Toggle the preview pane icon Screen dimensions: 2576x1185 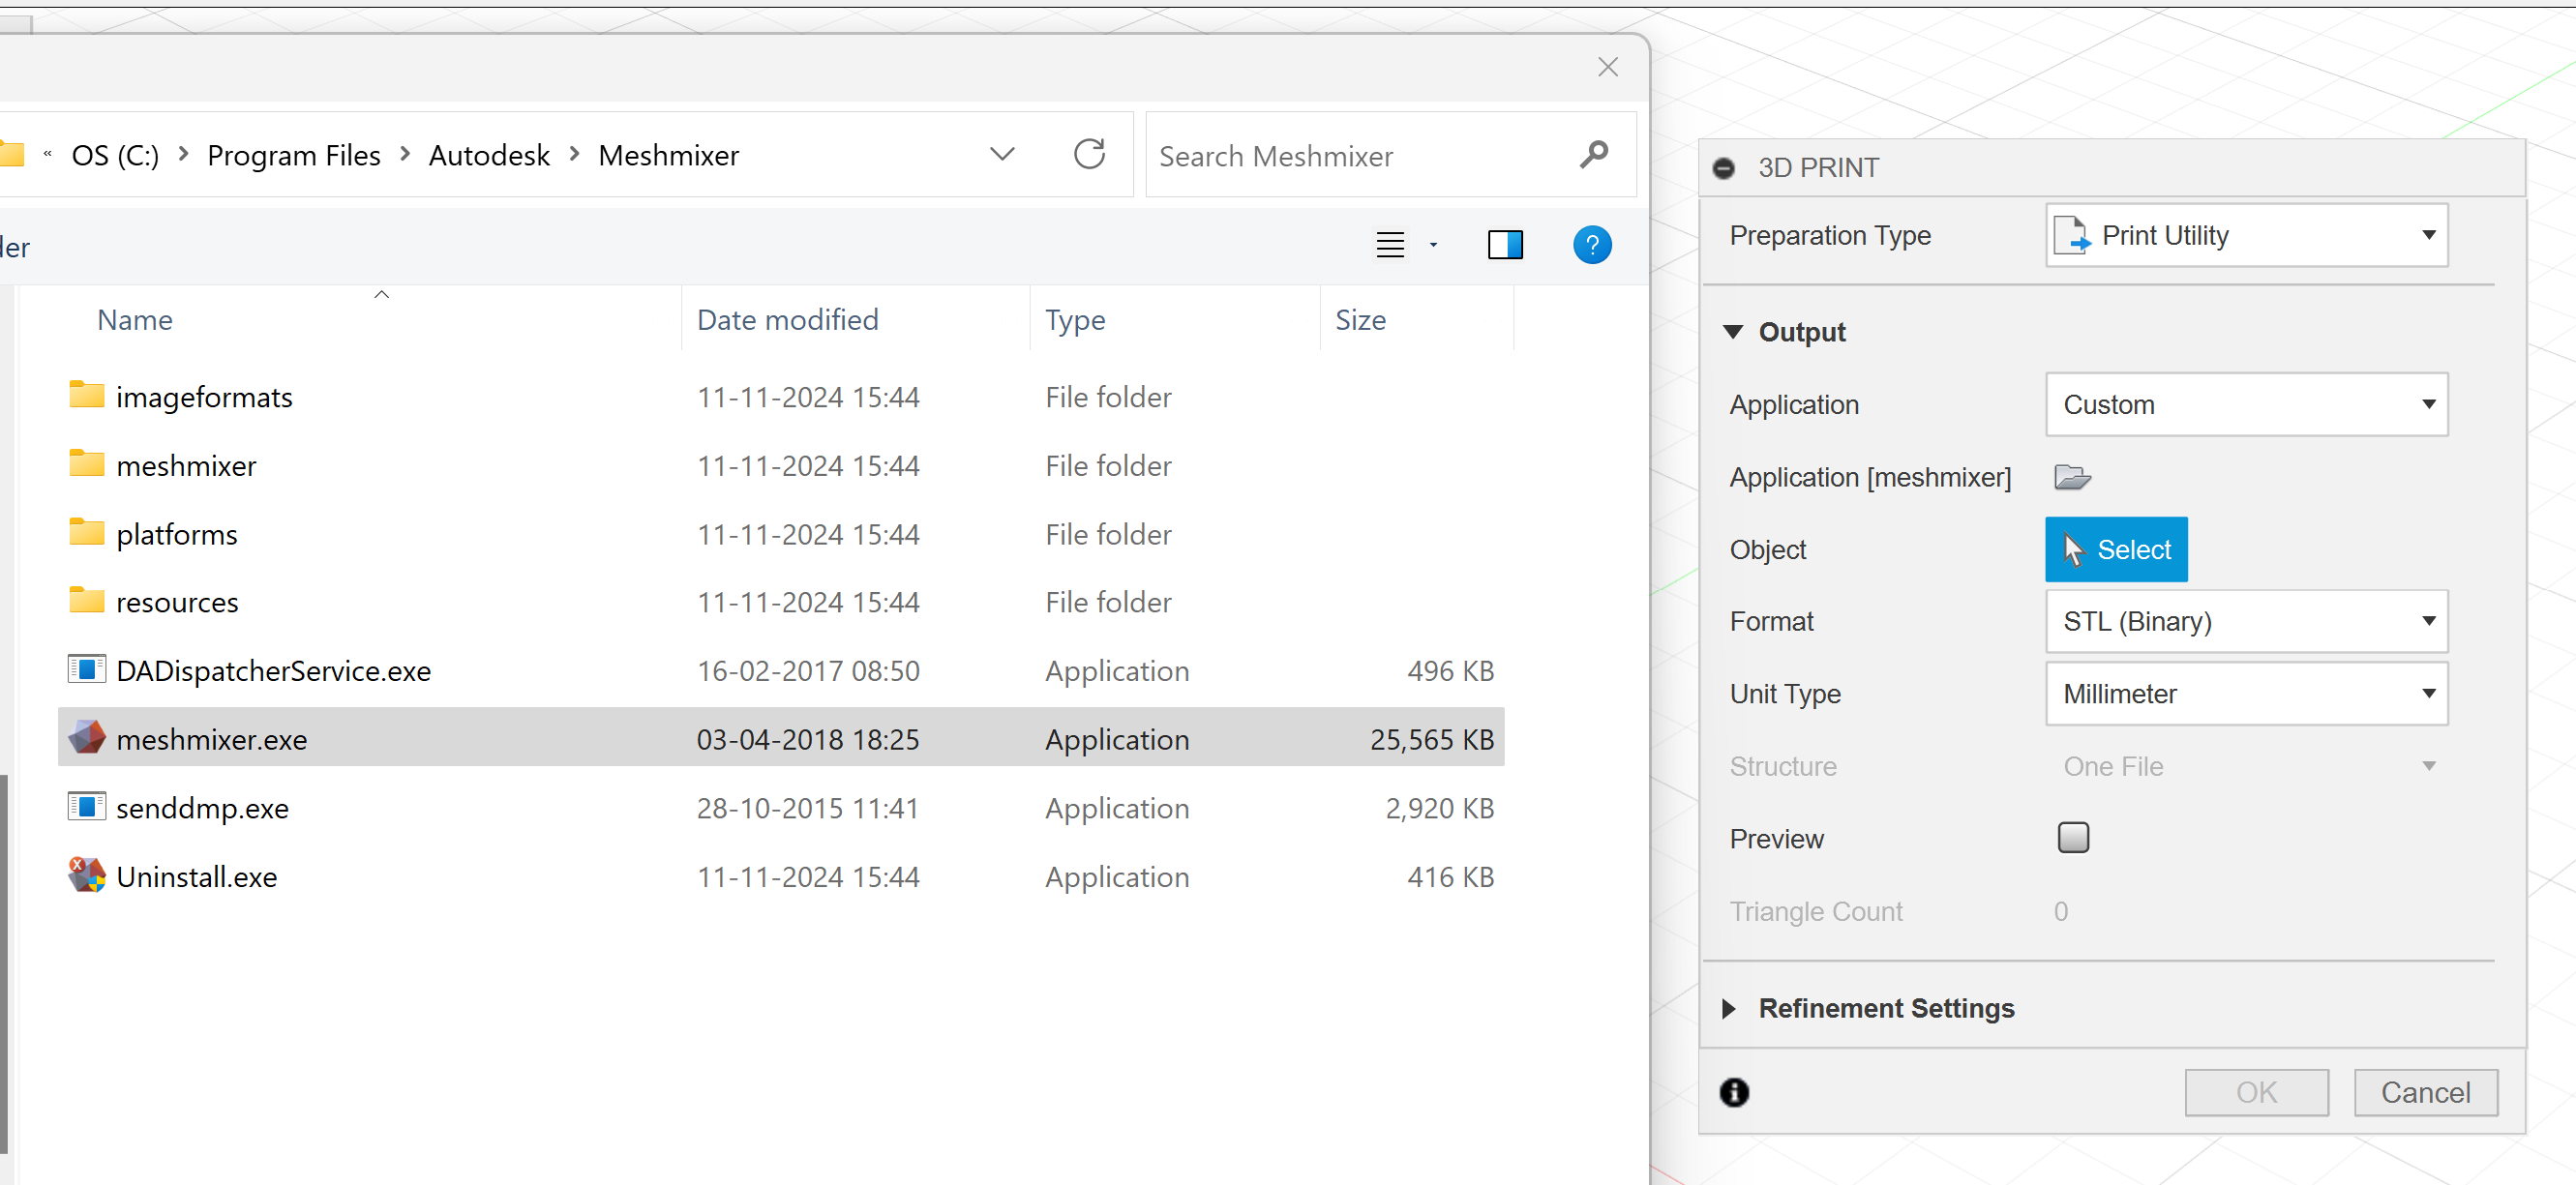pyautogui.click(x=1504, y=245)
